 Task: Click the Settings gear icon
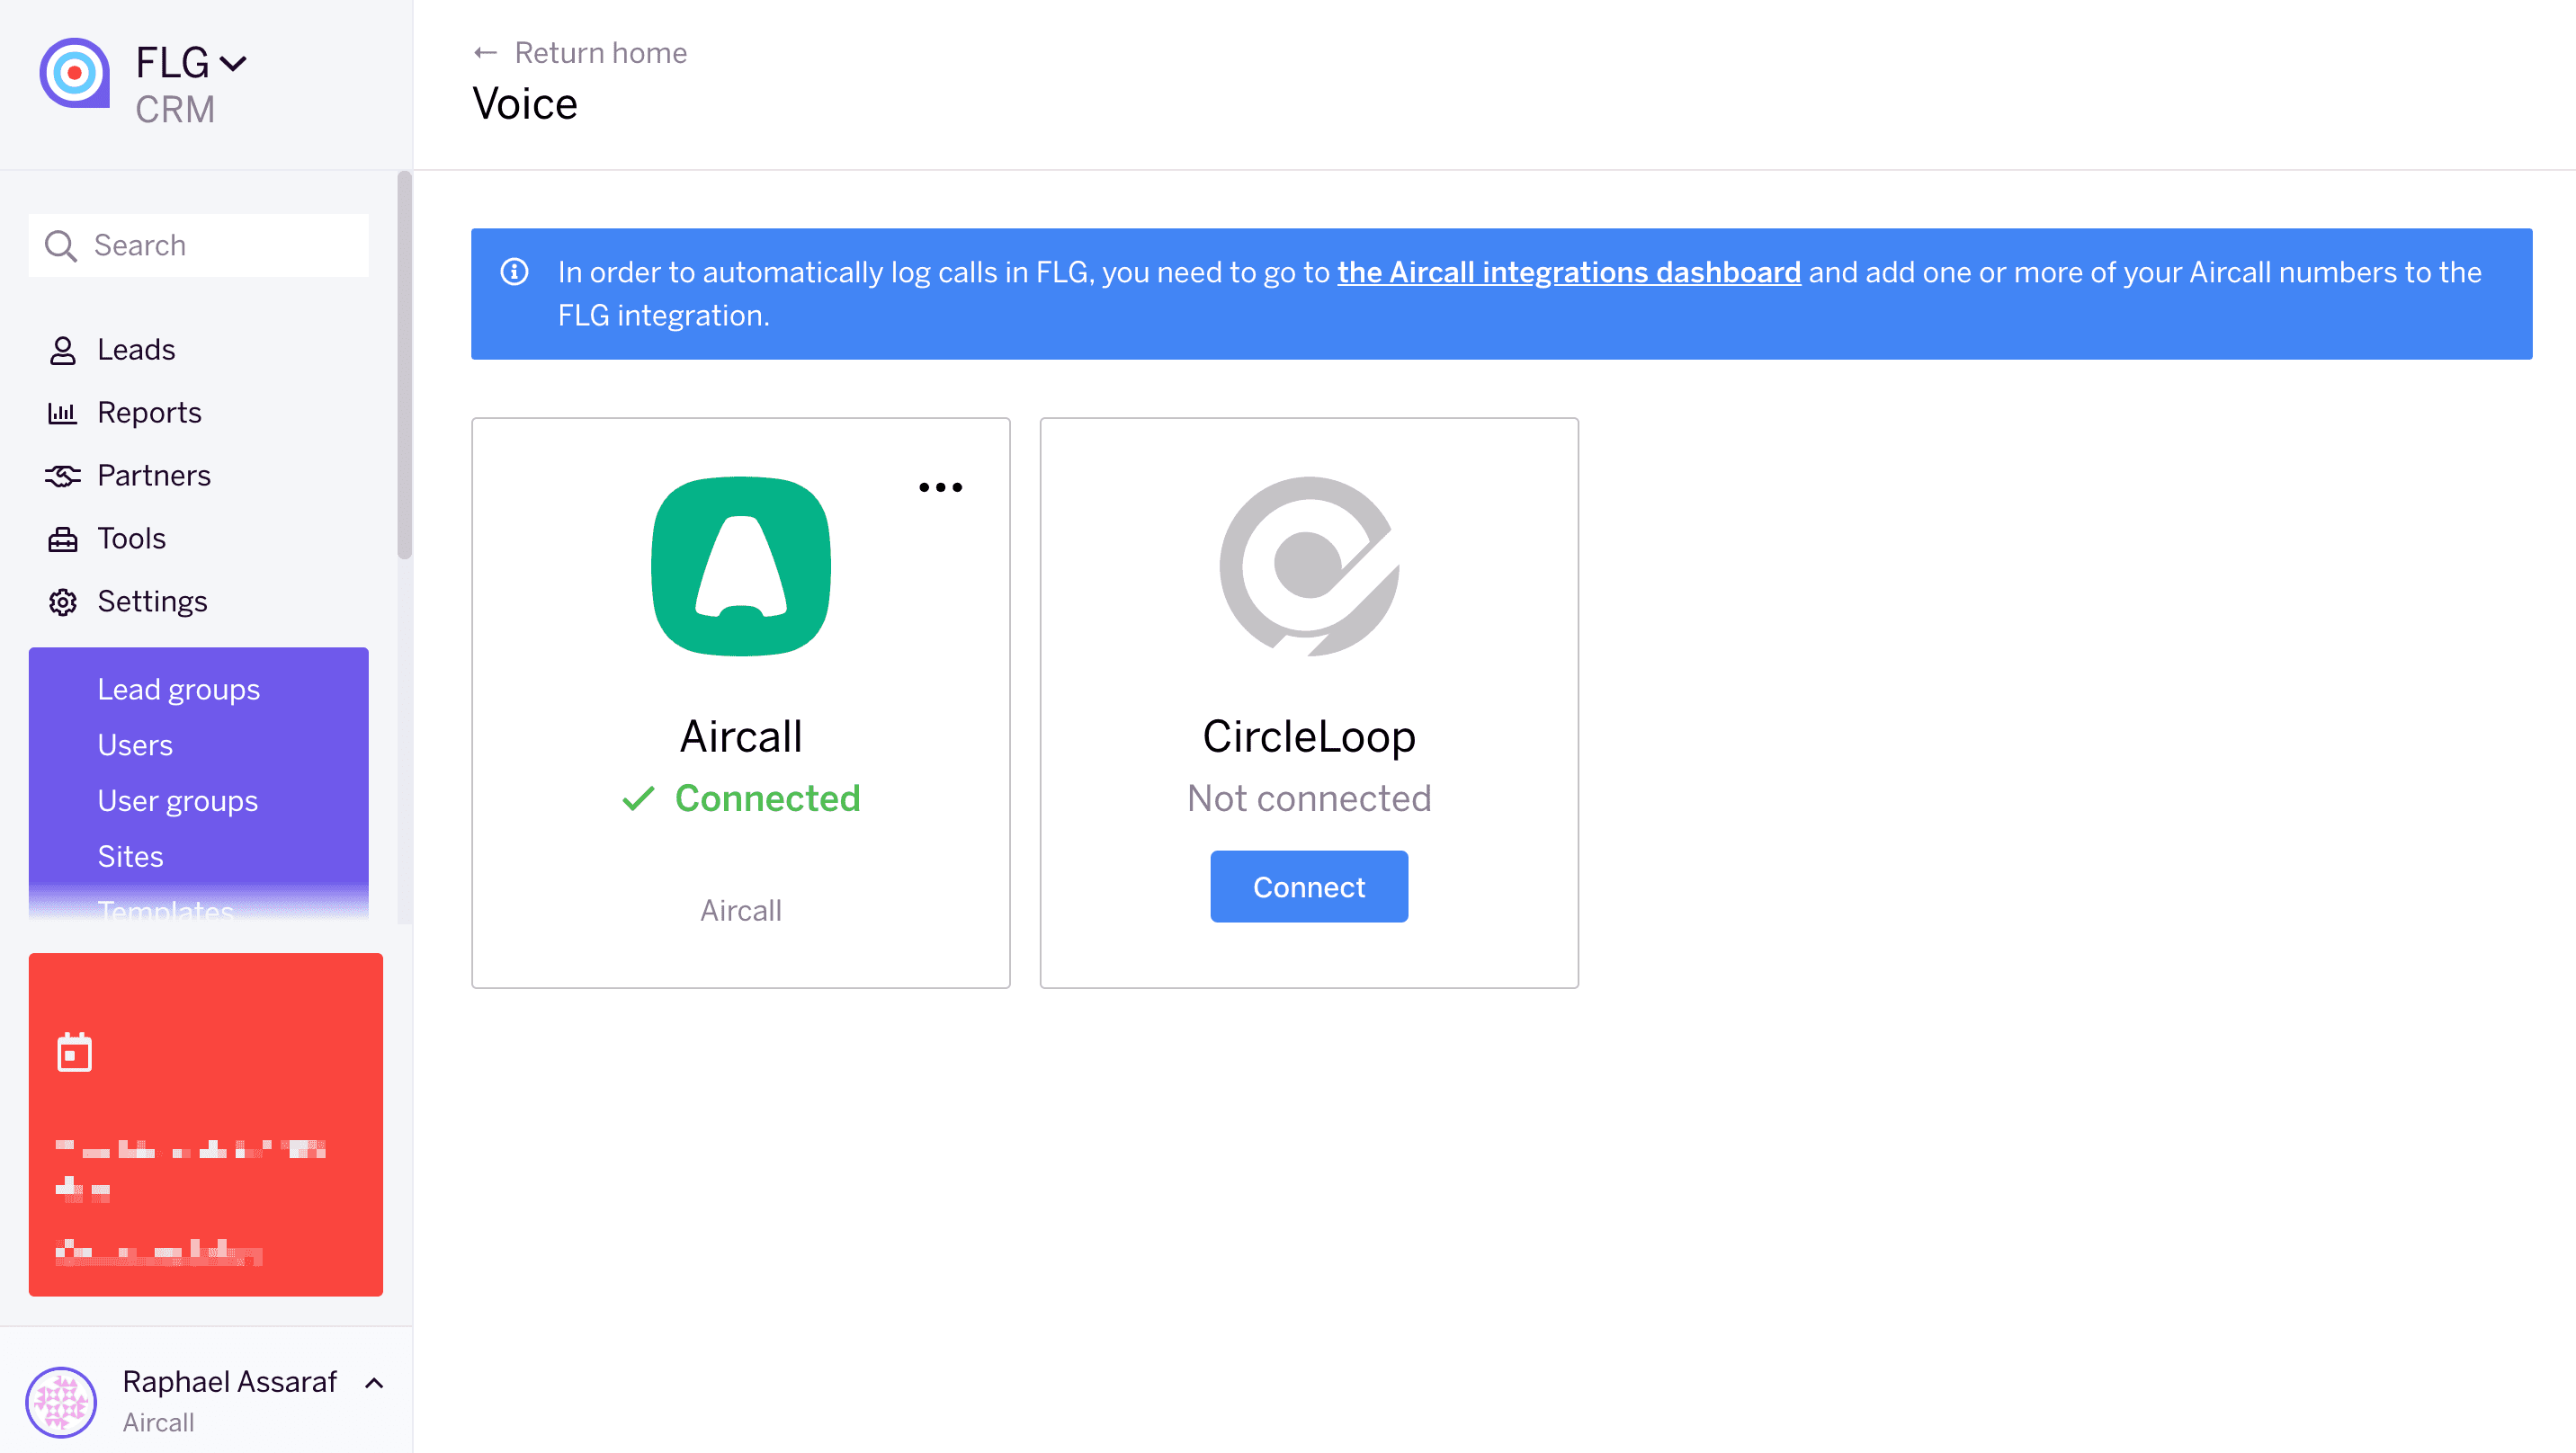click(x=62, y=602)
